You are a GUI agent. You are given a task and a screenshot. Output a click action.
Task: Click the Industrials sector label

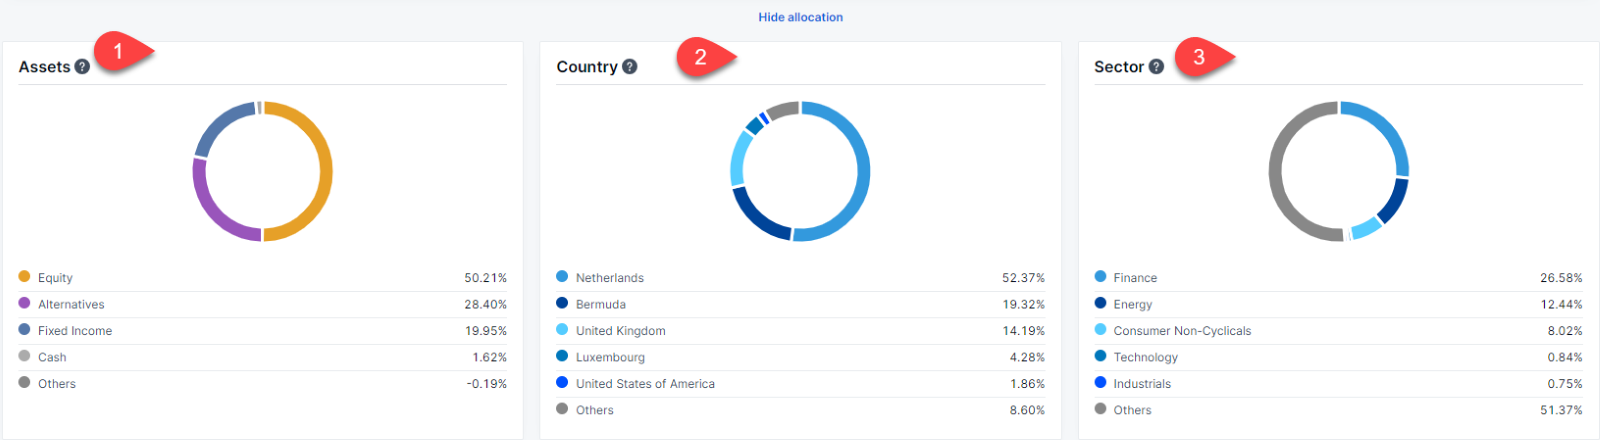1142,384
